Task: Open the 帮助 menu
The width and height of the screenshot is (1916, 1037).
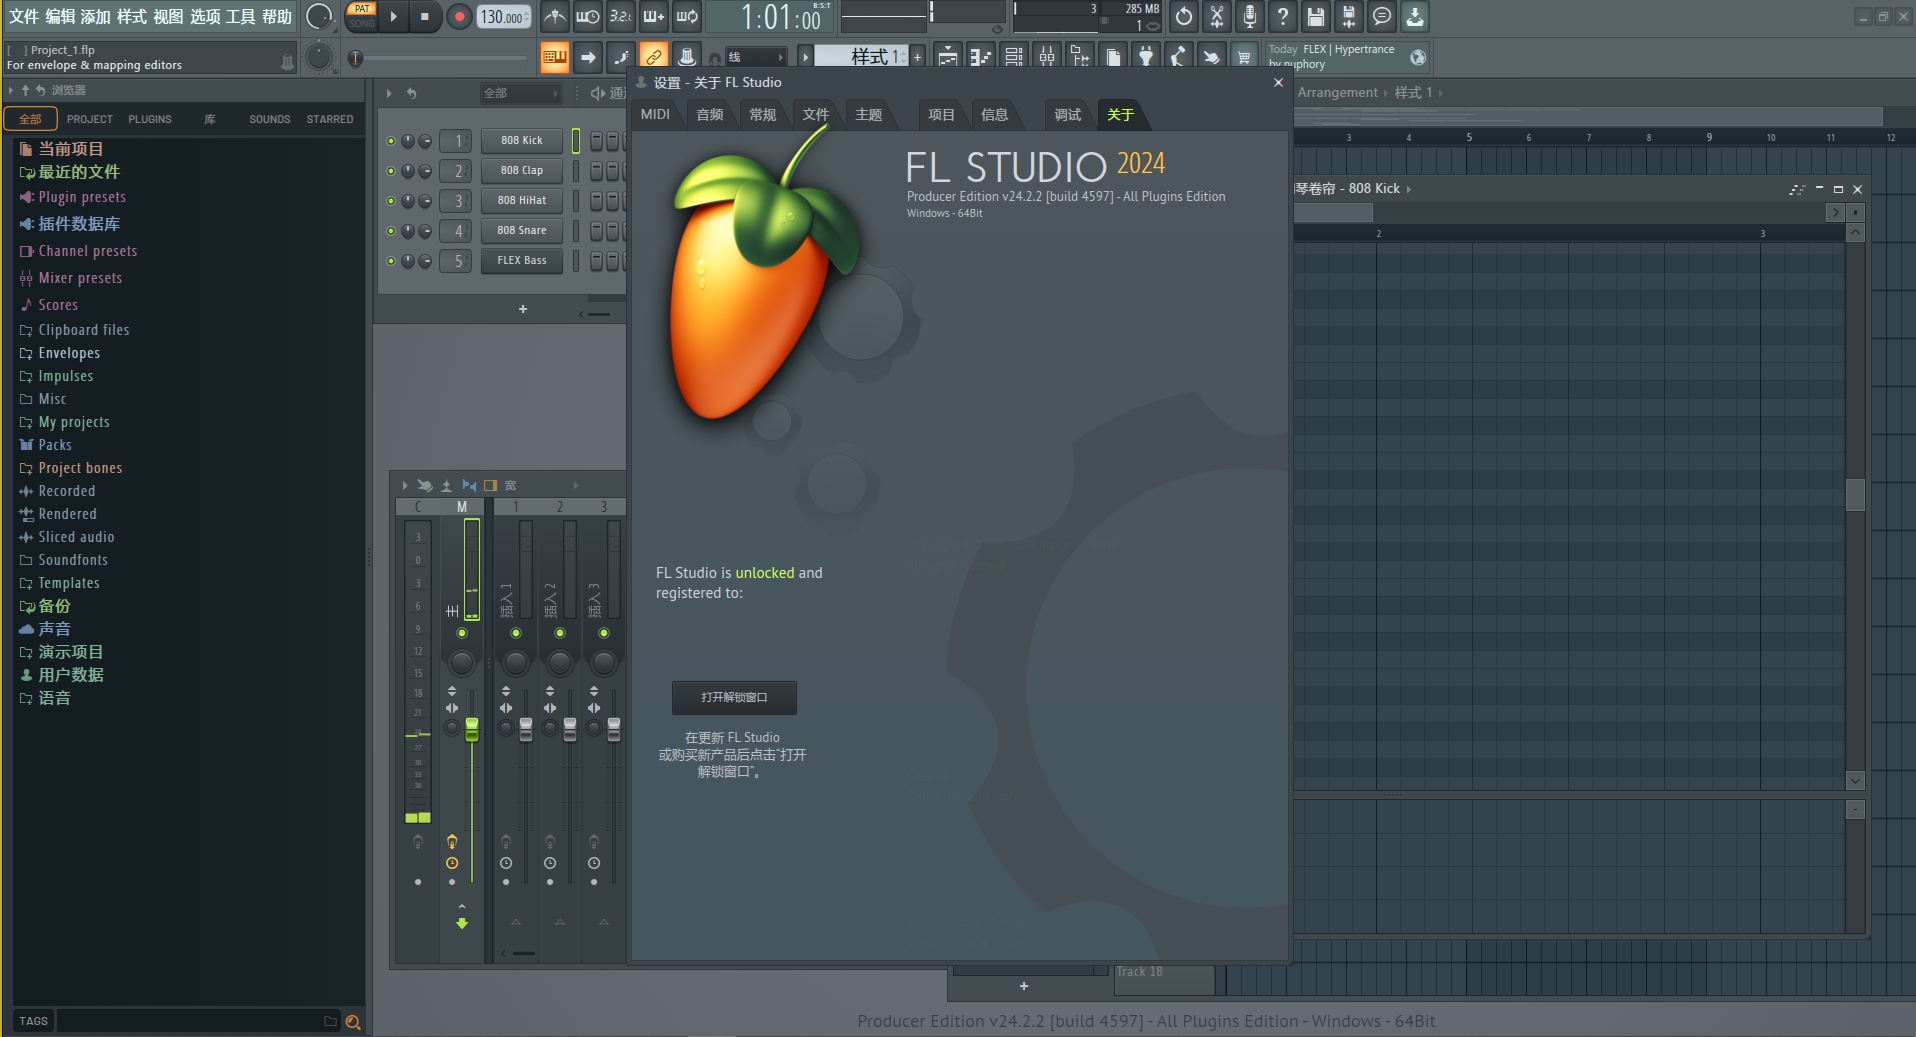Action: click(x=277, y=16)
